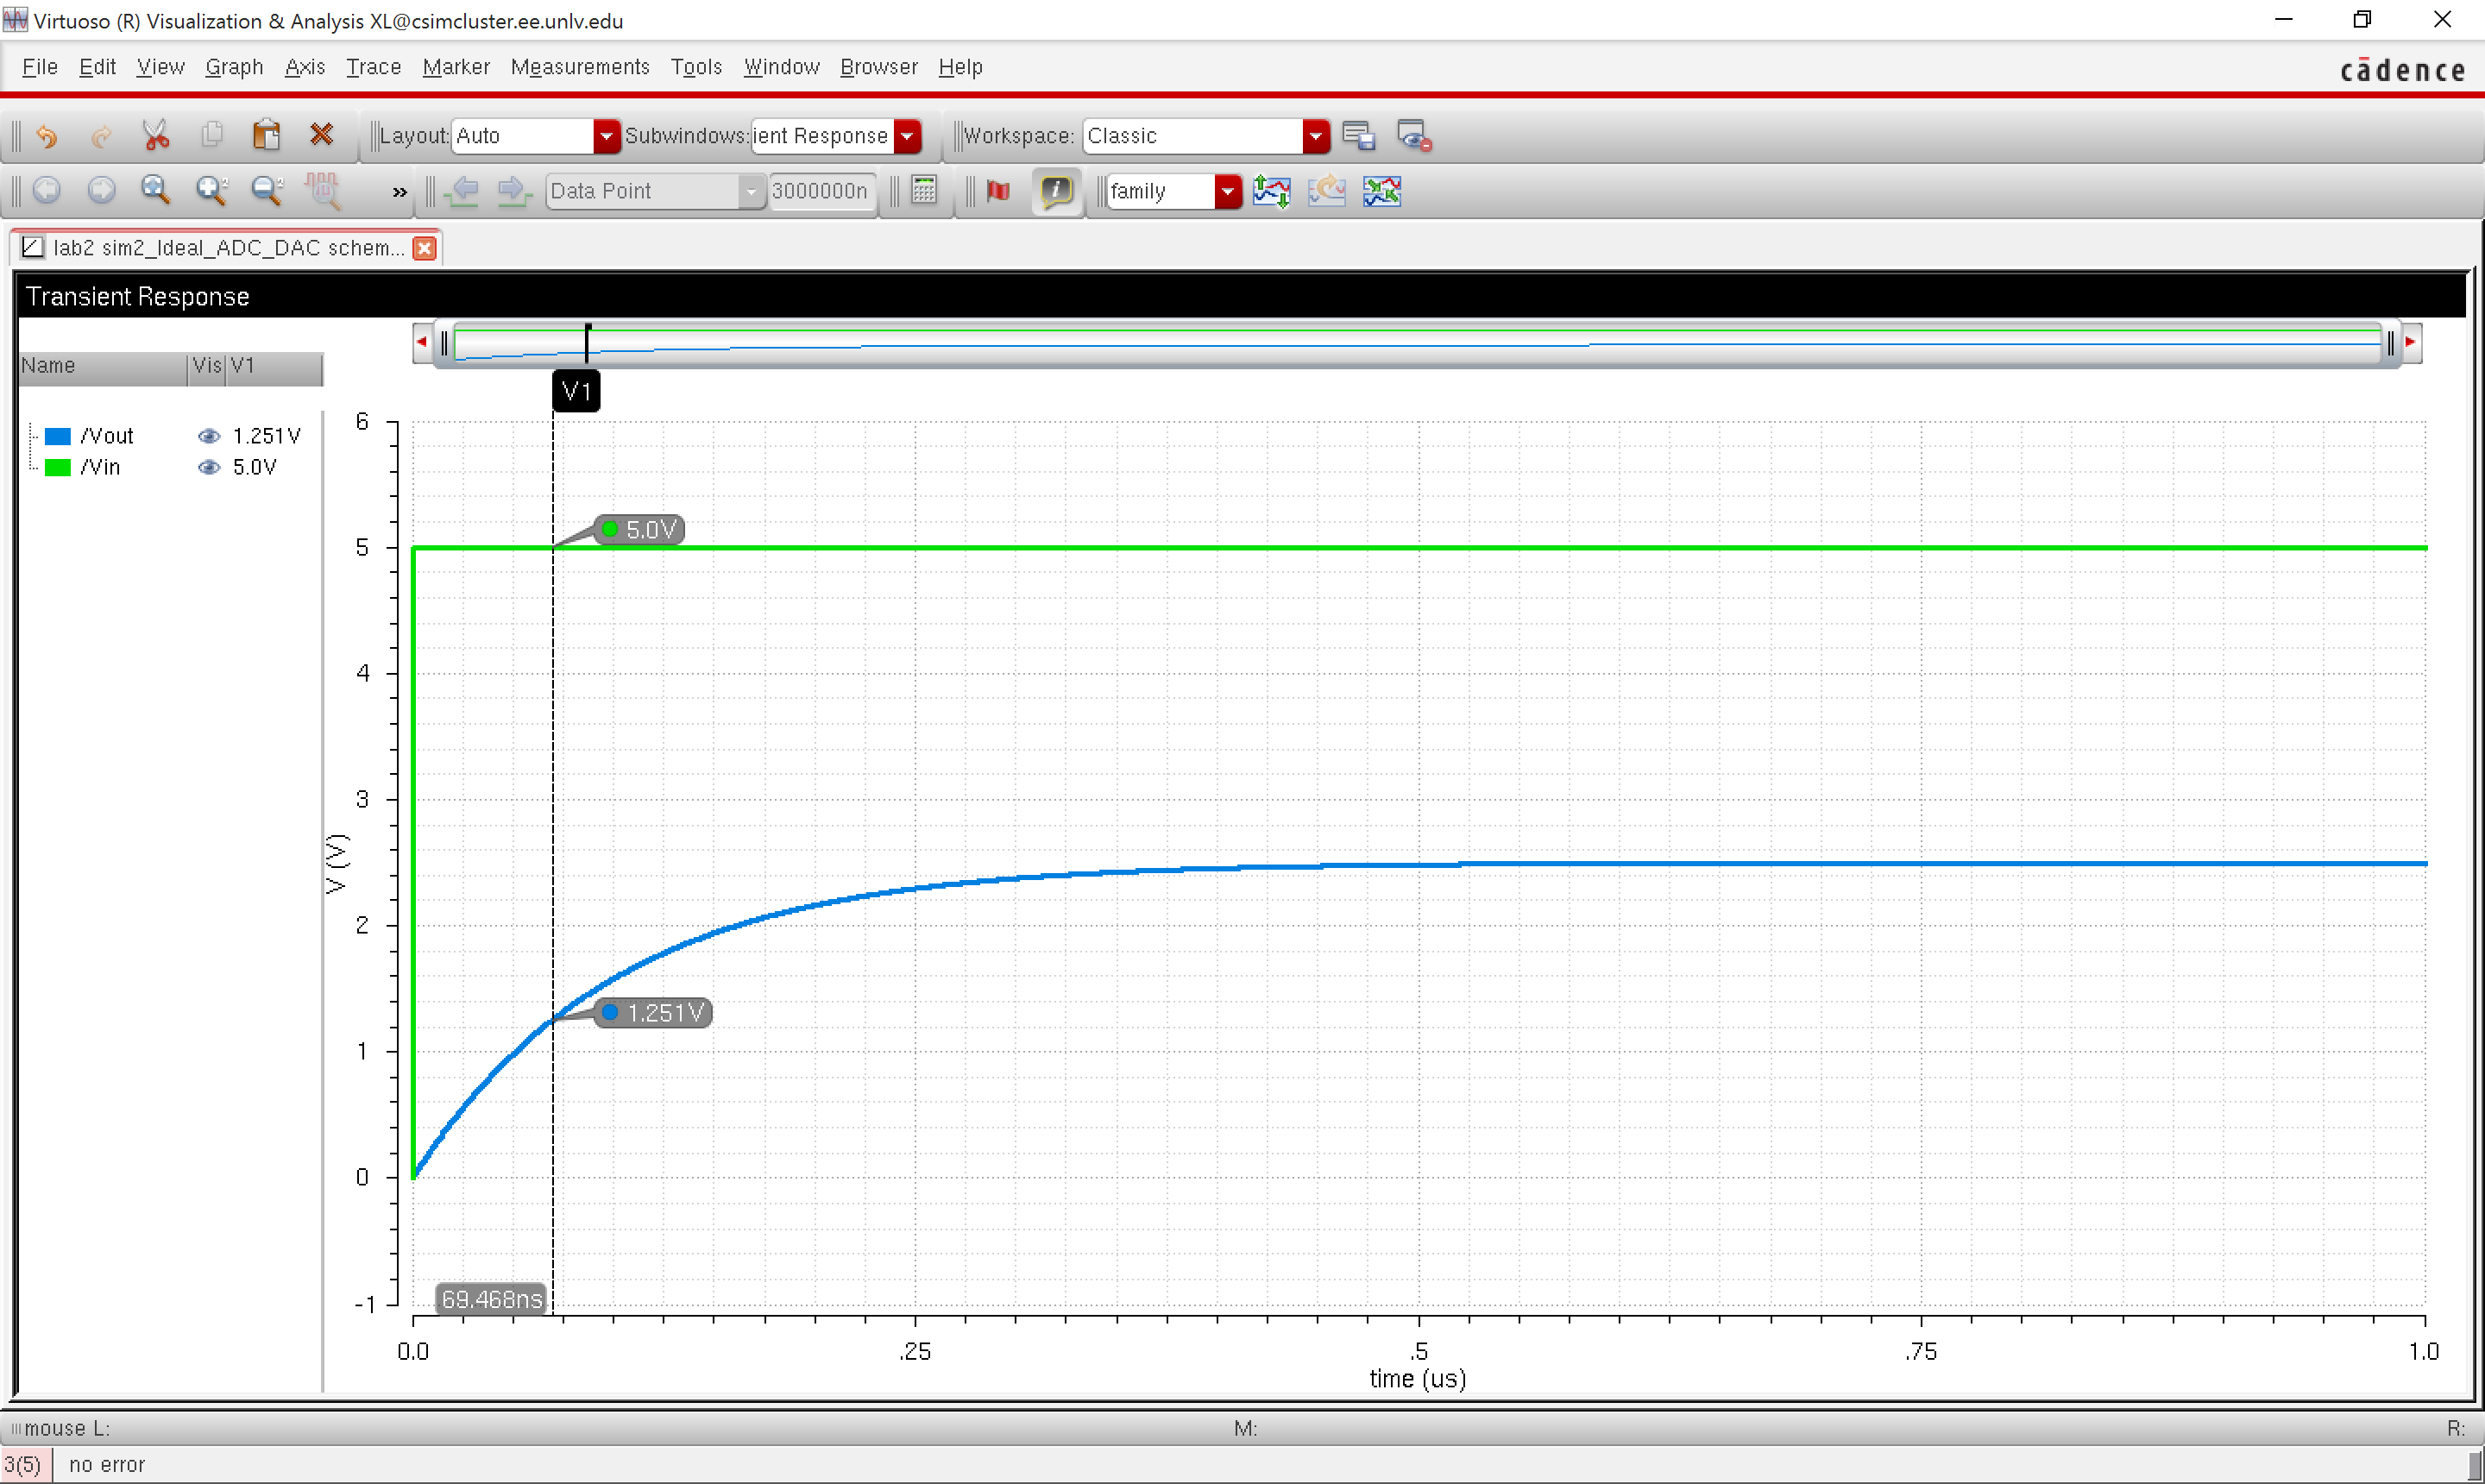The image size is (2485, 1484).
Task: Click inside the 3000000n value field
Action: [x=820, y=191]
